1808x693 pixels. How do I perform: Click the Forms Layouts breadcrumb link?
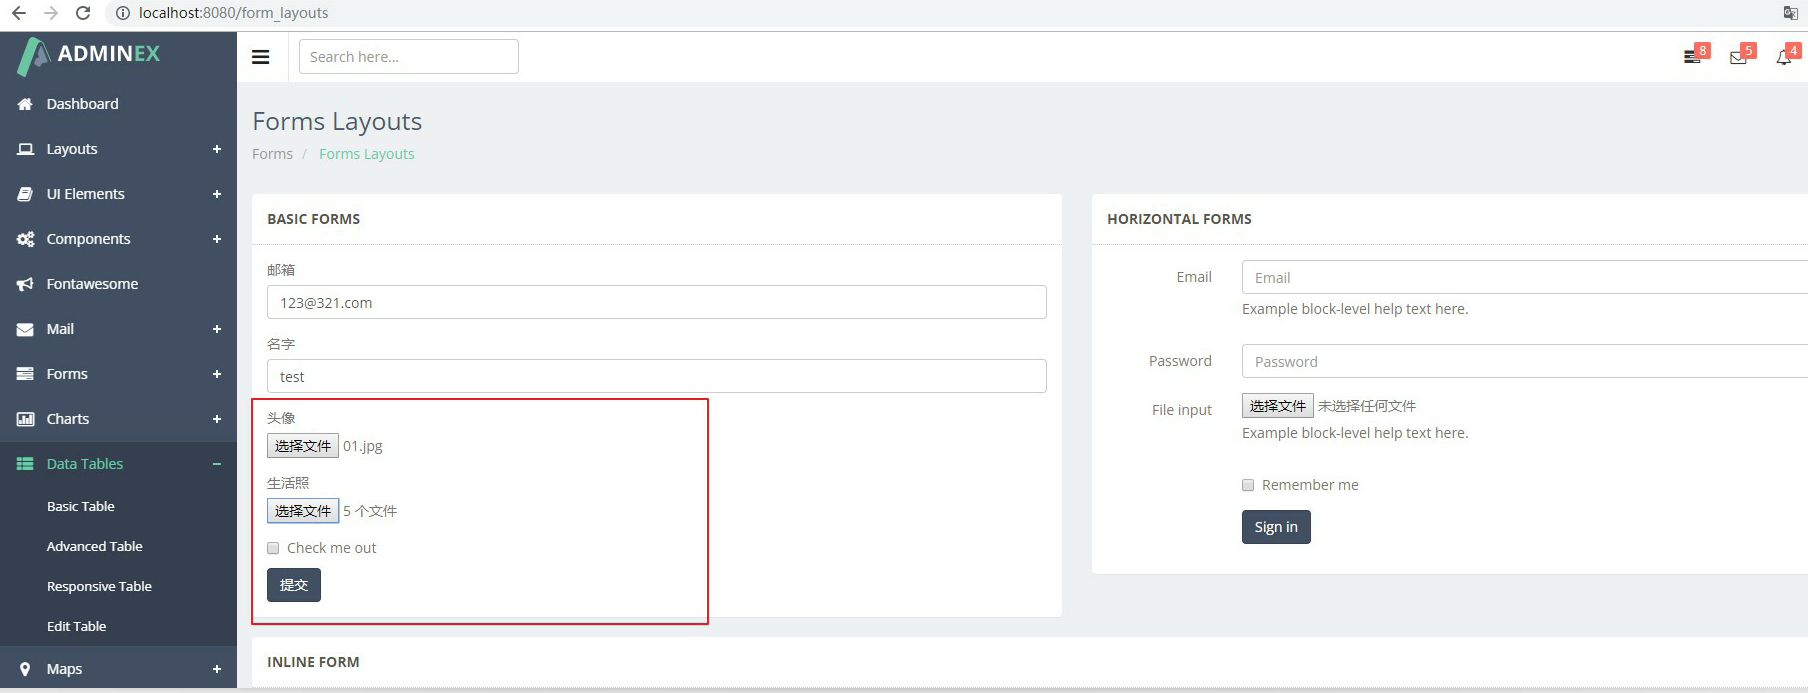pos(367,154)
